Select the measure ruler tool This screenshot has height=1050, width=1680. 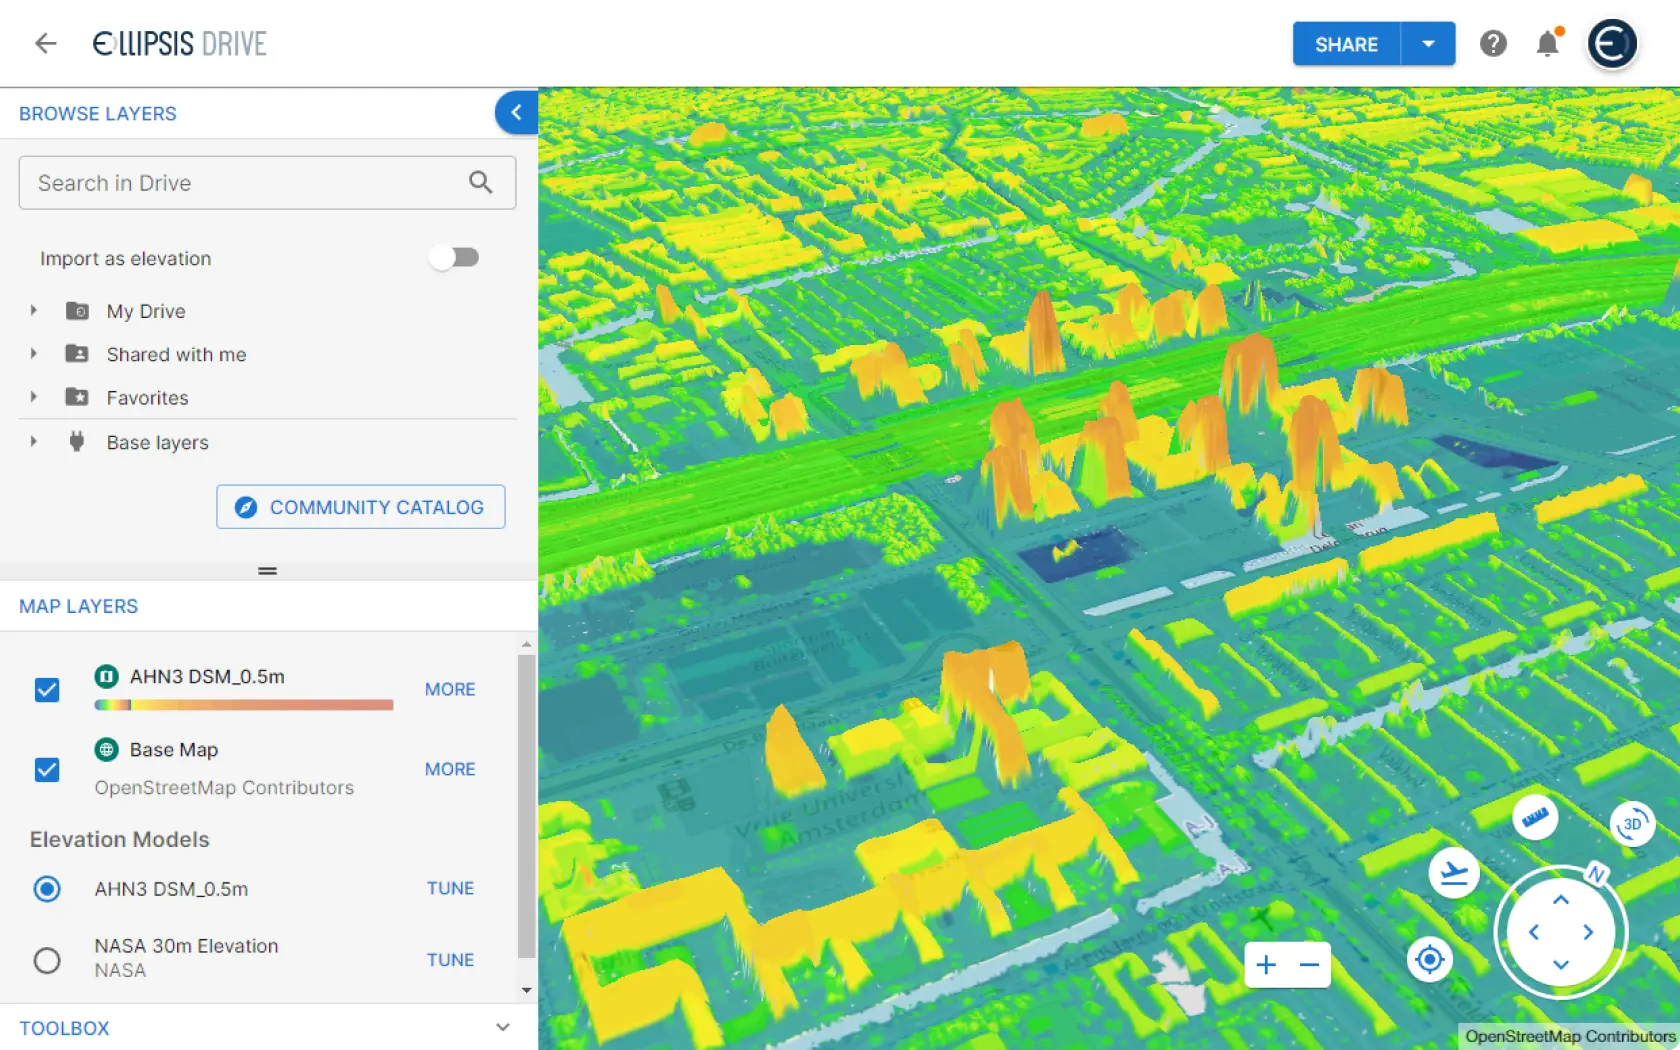(x=1534, y=818)
